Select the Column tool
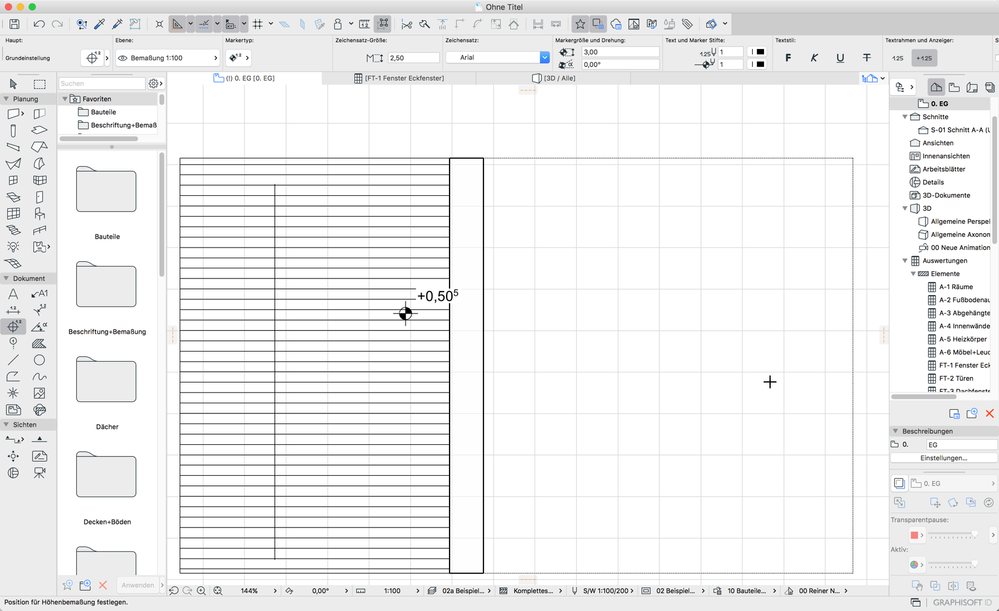Viewport: 999px width, 611px height. point(13,131)
